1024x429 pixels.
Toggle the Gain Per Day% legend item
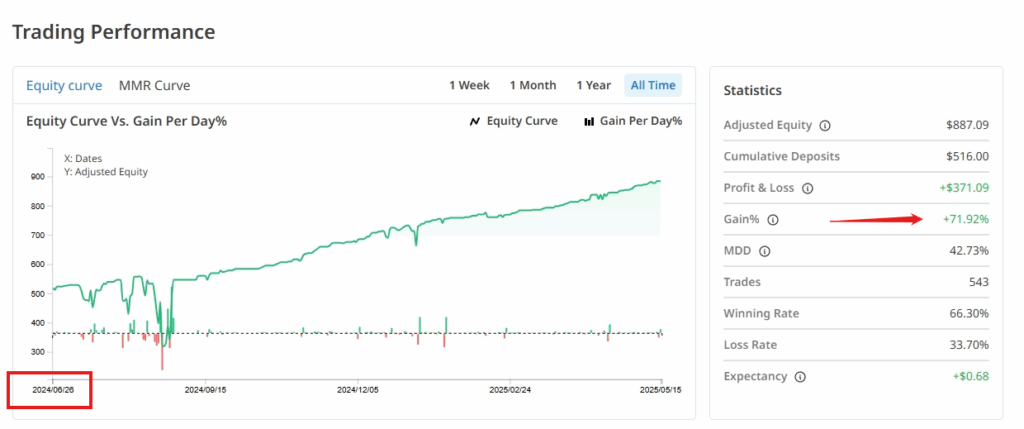coord(632,121)
